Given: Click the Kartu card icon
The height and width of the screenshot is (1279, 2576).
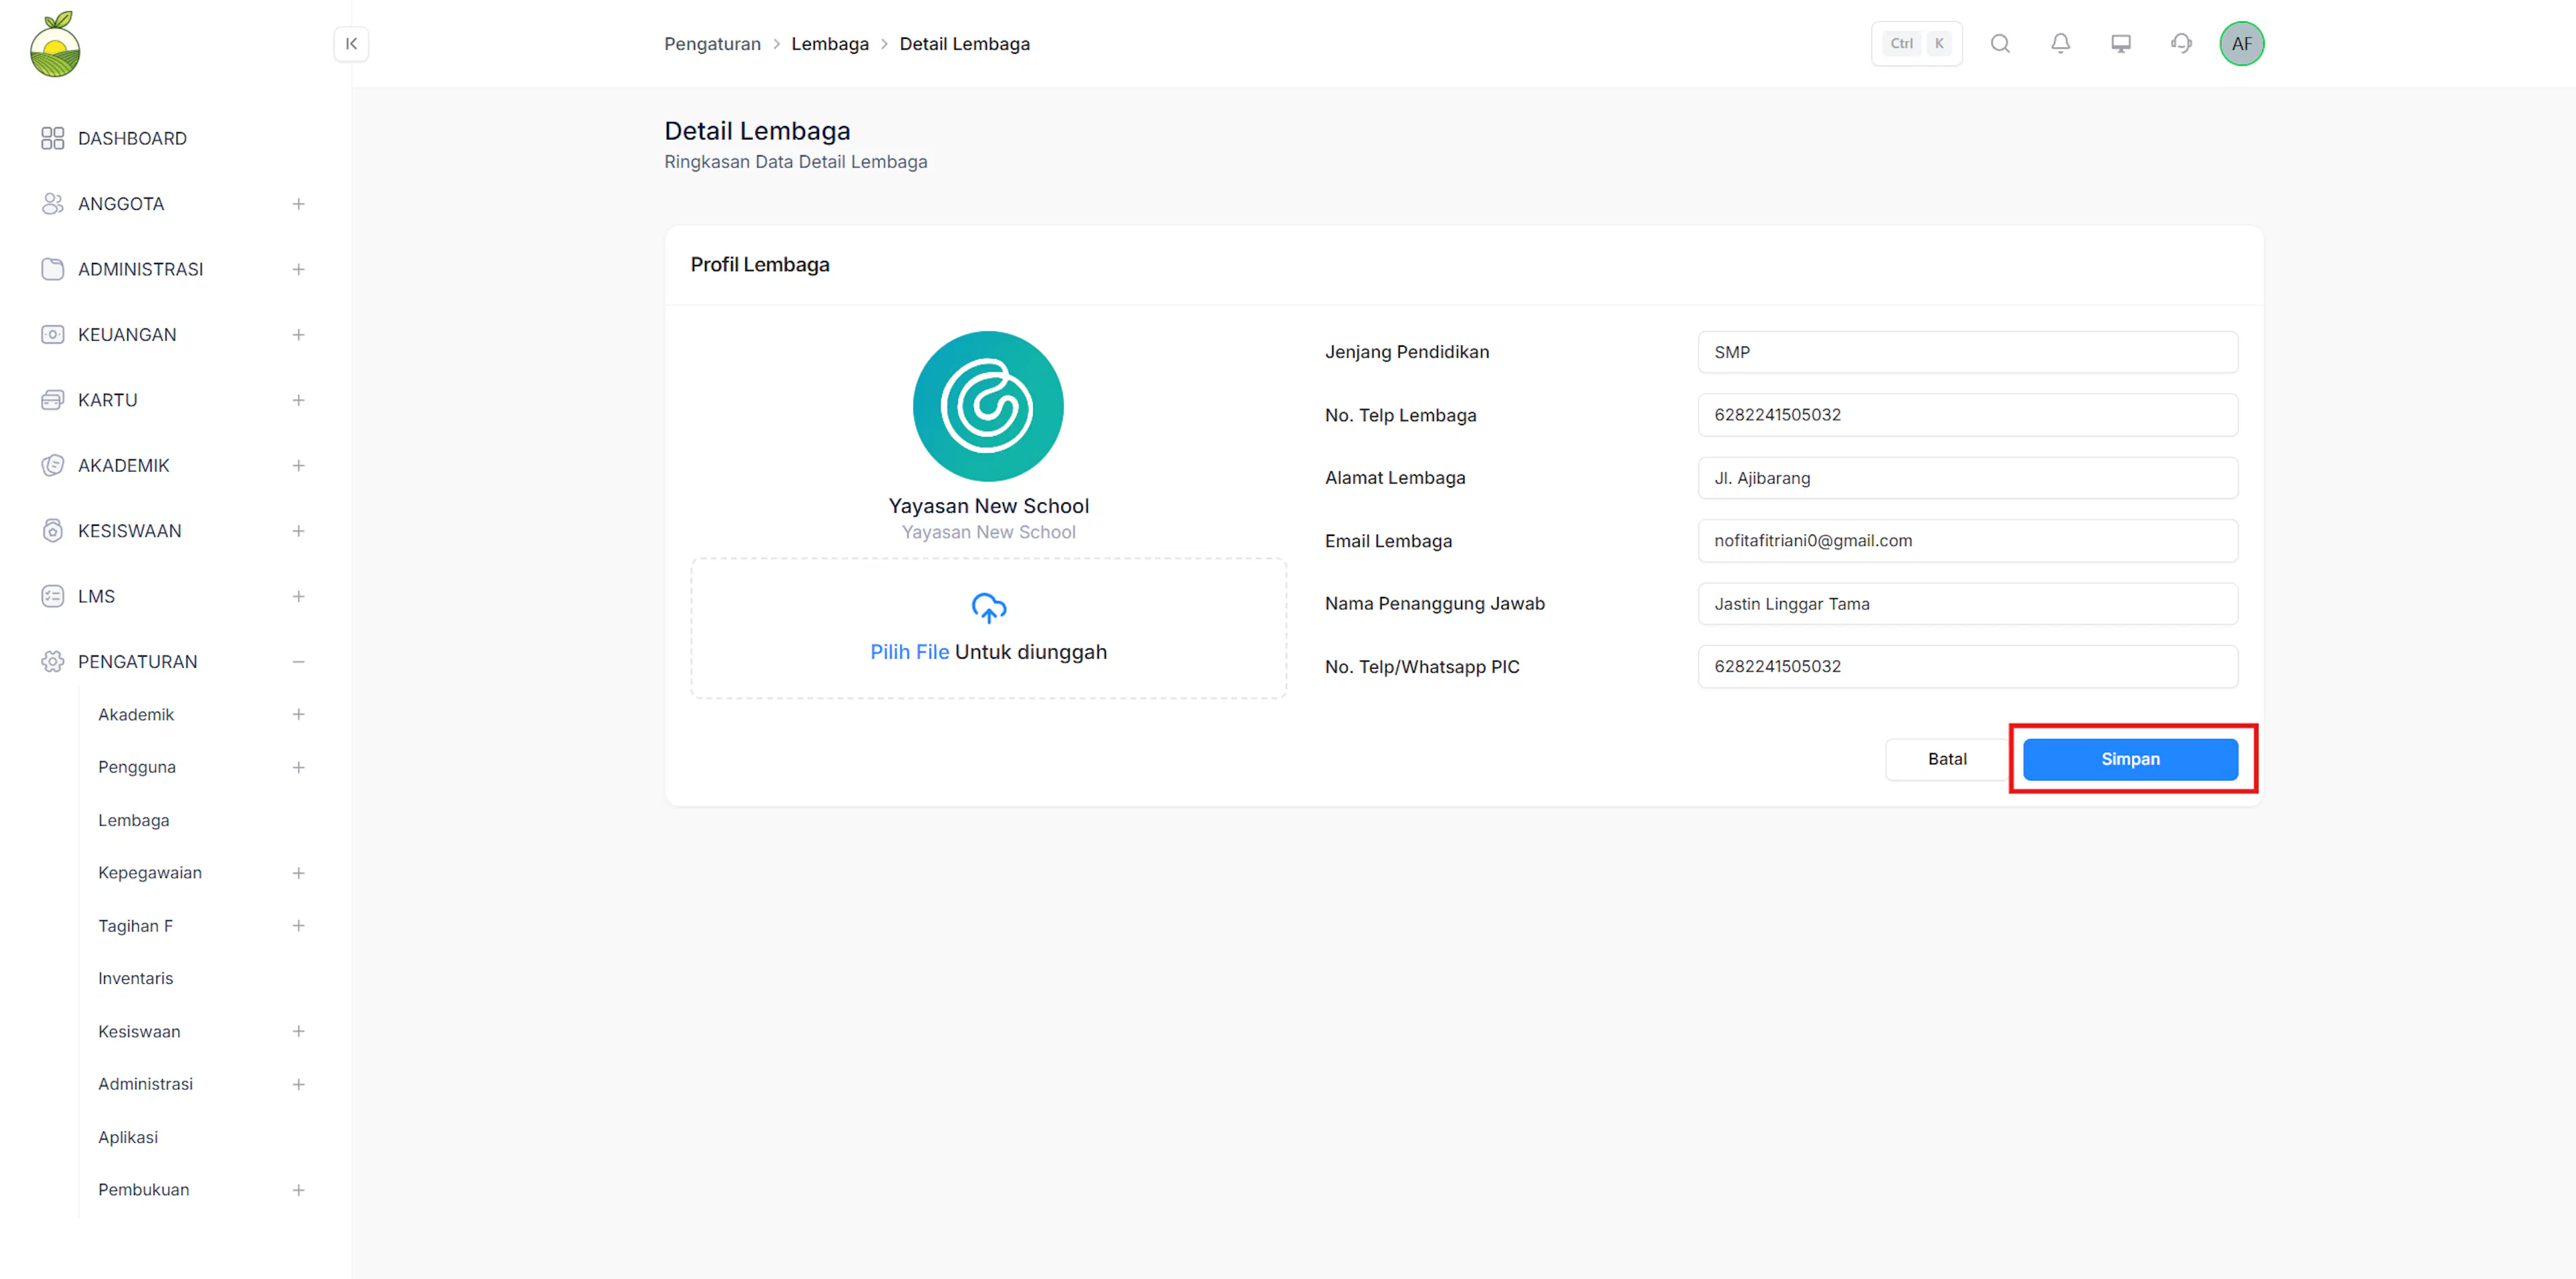Looking at the screenshot, I should point(53,400).
